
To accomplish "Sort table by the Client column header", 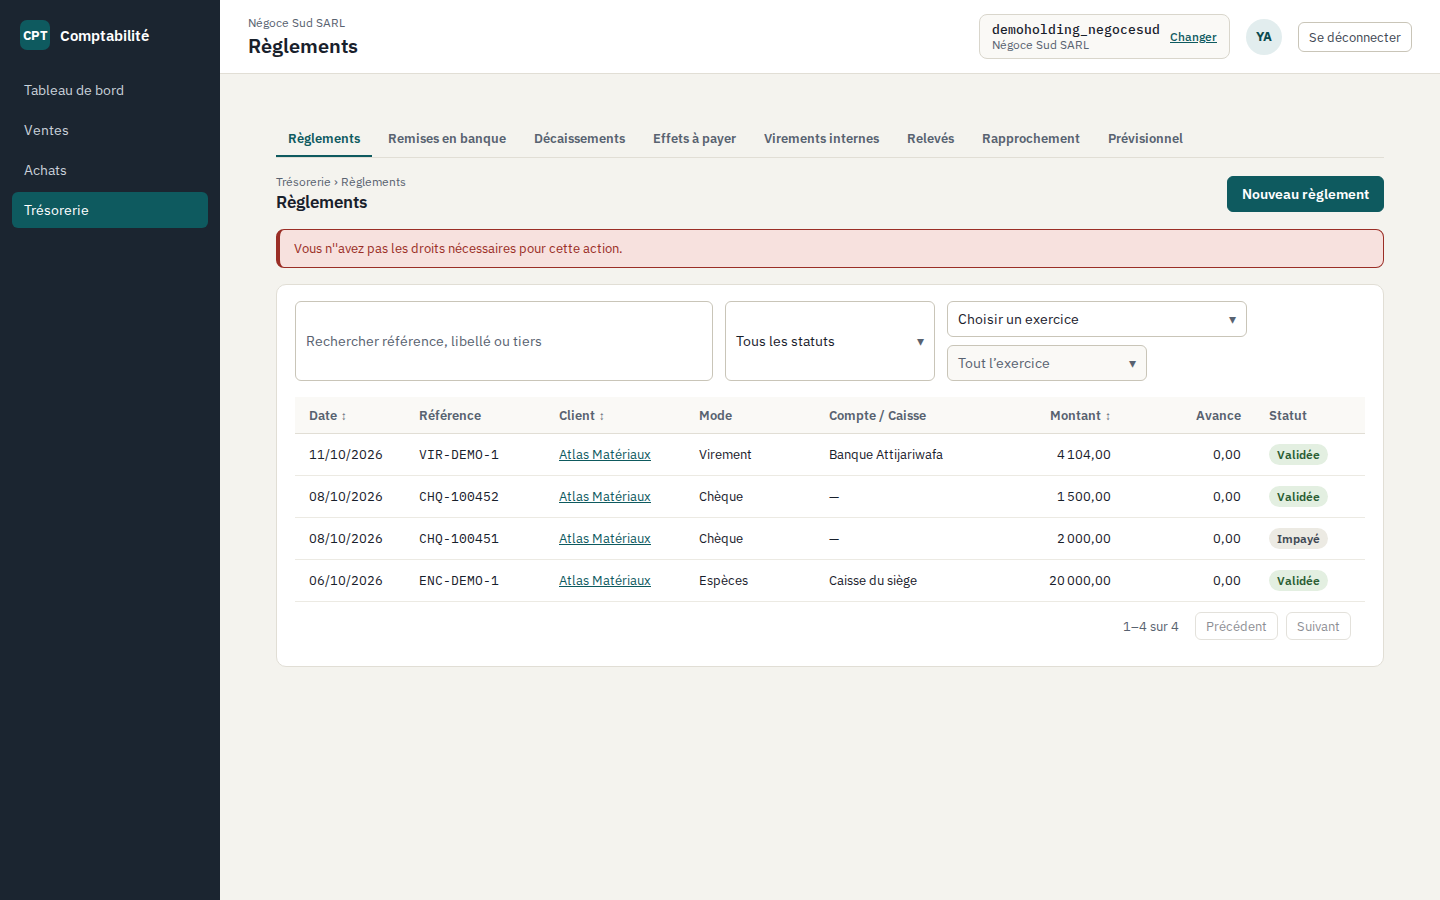I will [x=581, y=415].
